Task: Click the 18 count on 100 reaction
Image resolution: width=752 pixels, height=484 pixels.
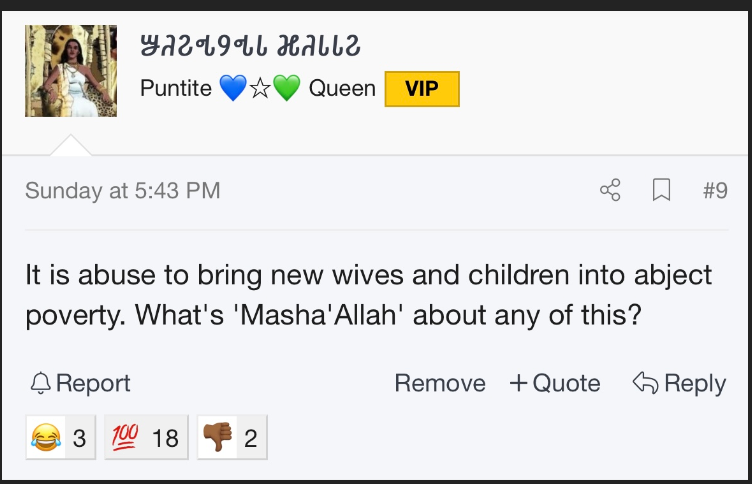Action: [165, 437]
